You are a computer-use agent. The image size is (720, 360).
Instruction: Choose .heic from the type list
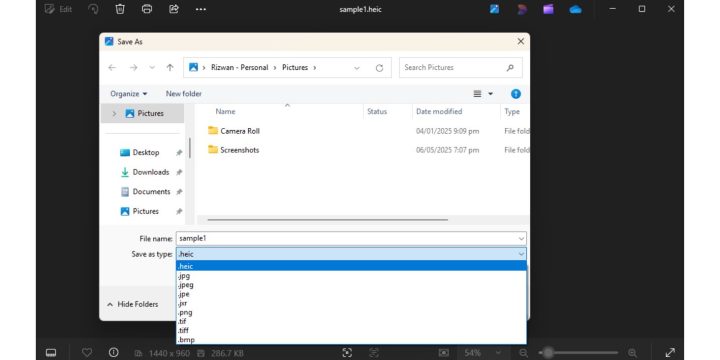(x=351, y=266)
